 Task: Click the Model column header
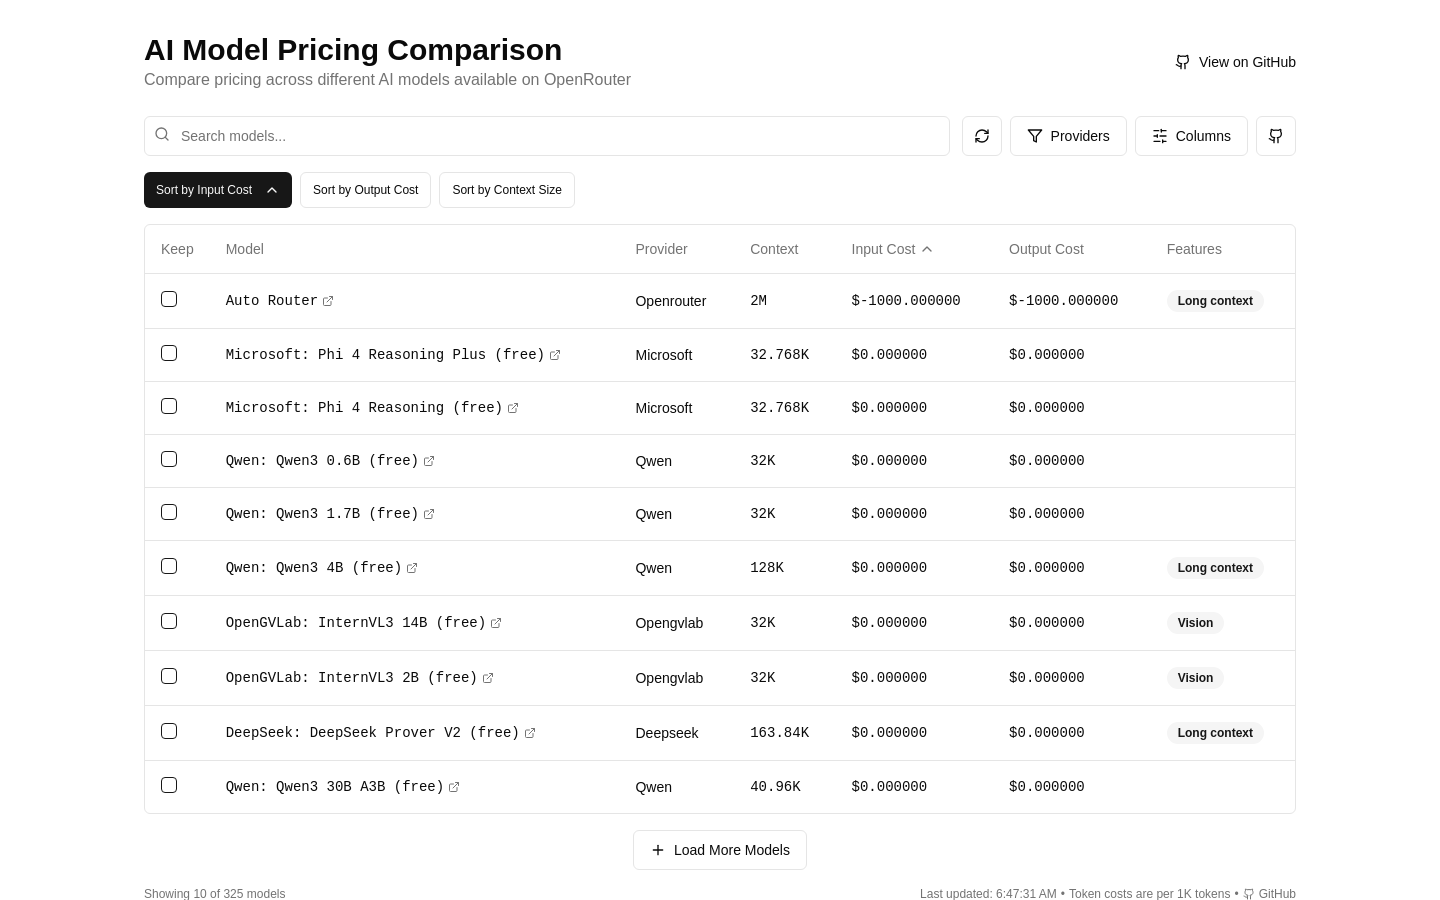(x=245, y=249)
